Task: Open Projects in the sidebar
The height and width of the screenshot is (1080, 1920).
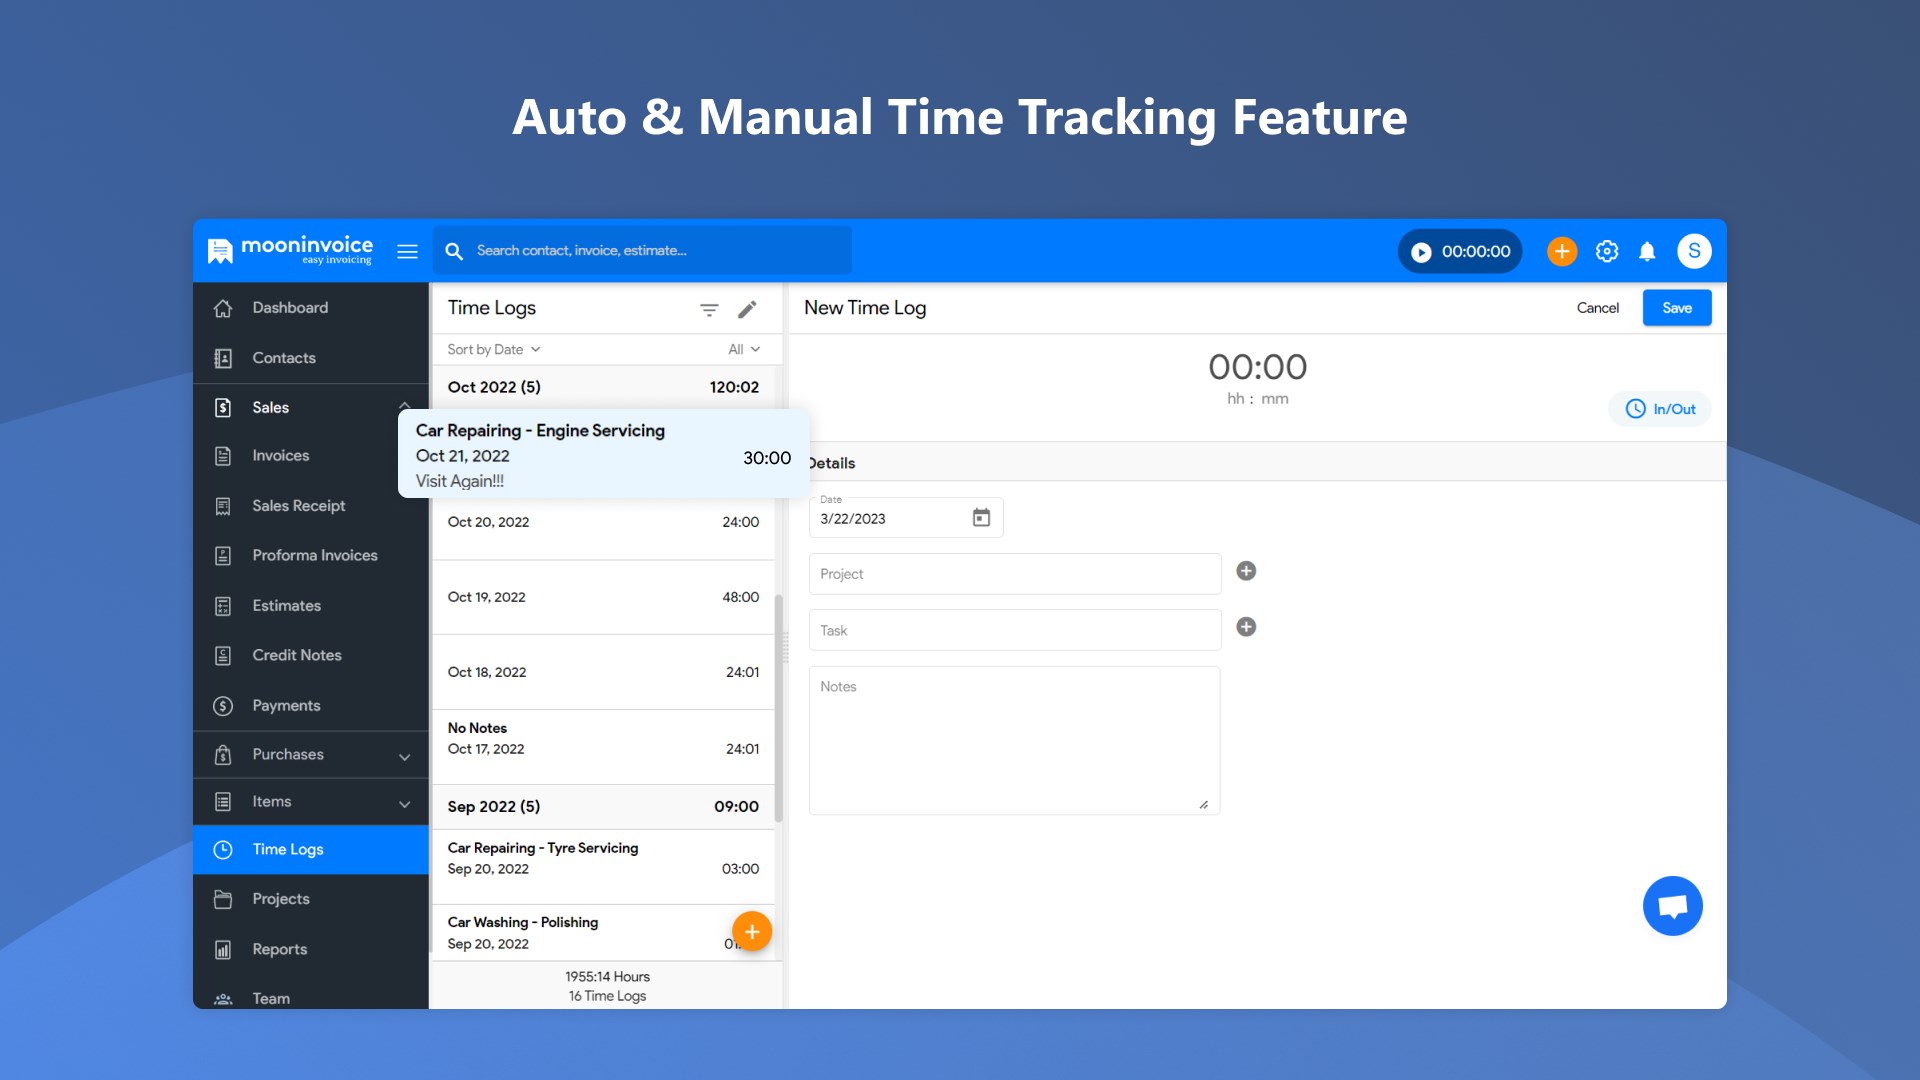Action: [281, 899]
